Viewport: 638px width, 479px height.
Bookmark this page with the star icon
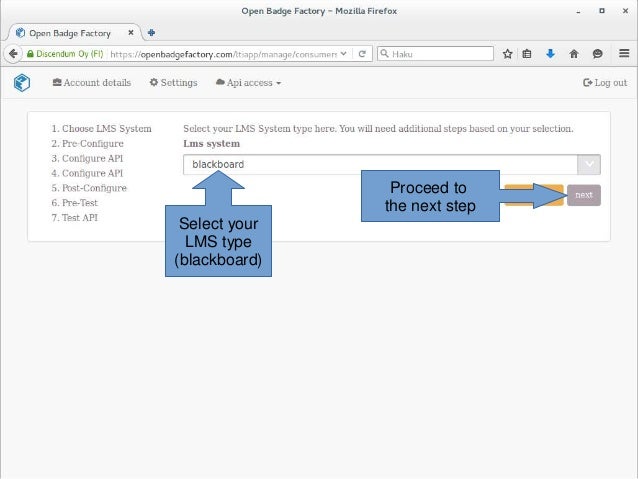507,54
